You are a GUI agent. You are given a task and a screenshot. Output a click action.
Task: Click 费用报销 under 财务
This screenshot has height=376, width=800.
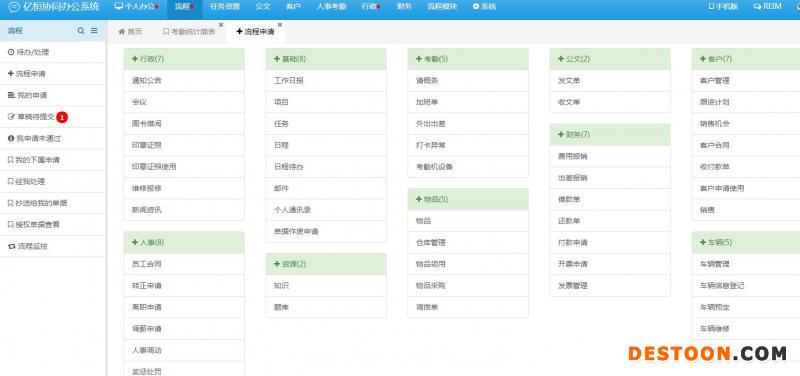pyautogui.click(x=610, y=157)
